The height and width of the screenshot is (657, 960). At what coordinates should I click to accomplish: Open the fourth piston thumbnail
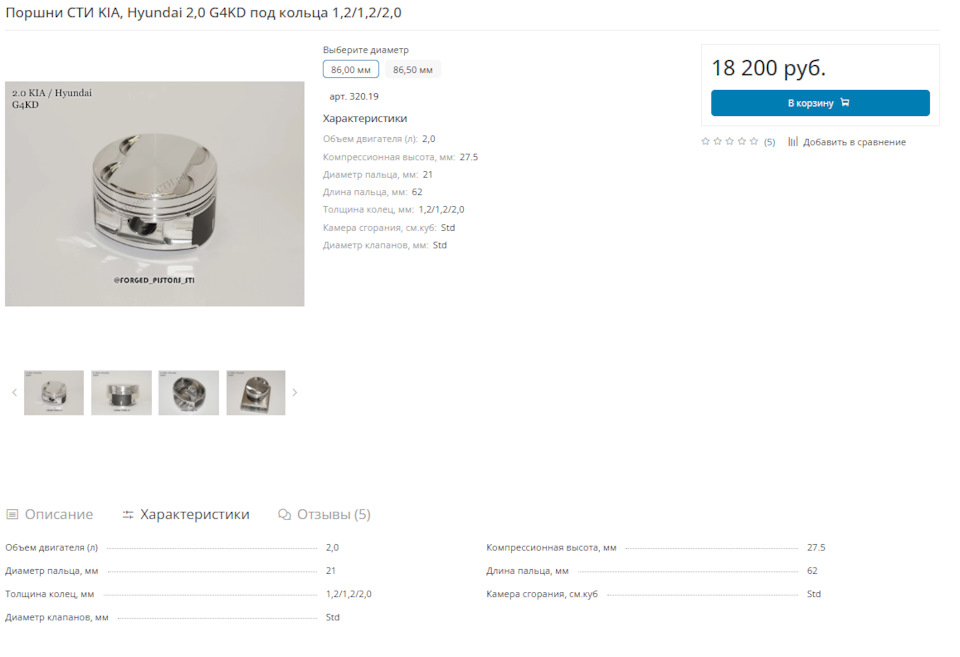click(256, 392)
